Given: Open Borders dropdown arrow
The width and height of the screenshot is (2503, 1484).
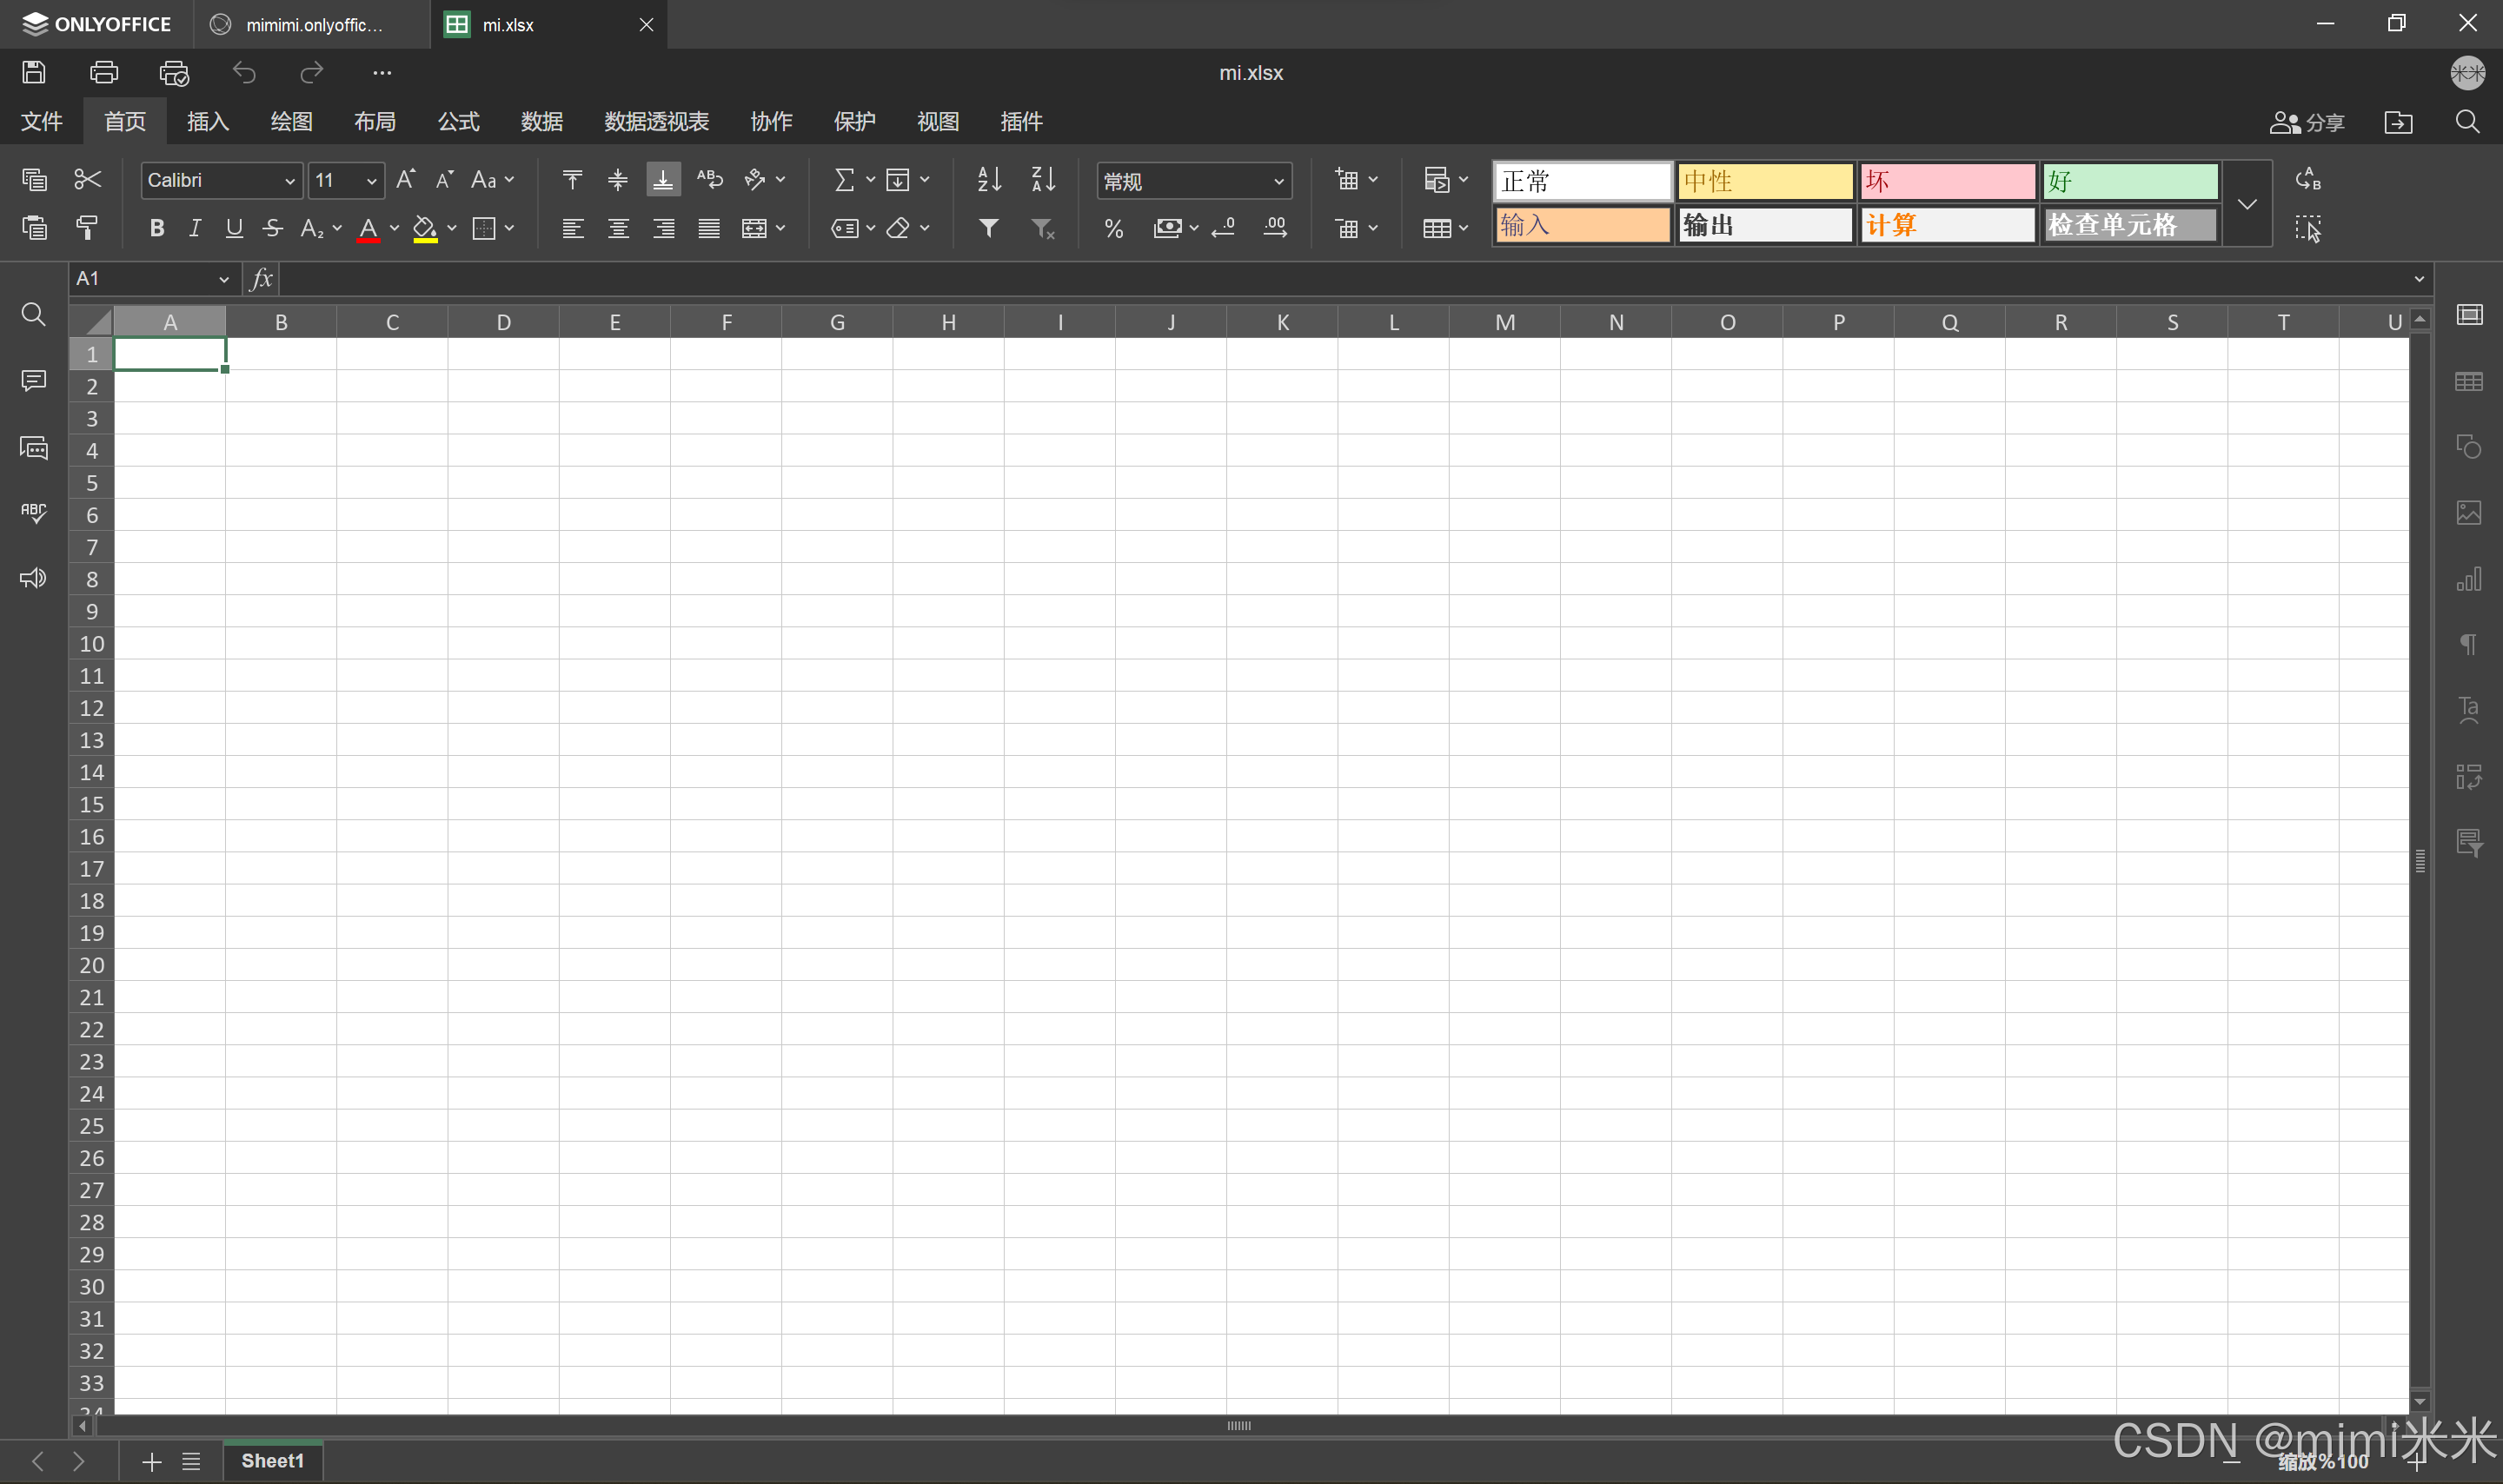Looking at the screenshot, I should (x=509, y=228).
